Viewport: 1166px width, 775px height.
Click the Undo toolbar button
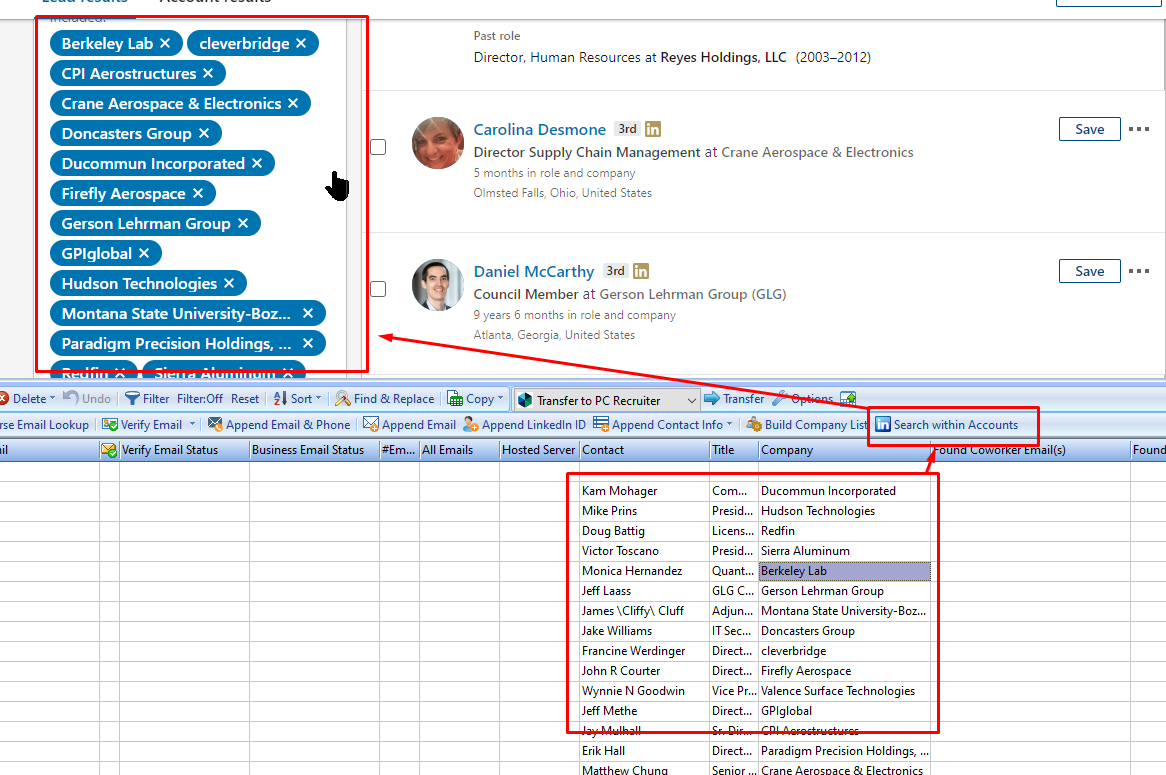tap(87, 399)
